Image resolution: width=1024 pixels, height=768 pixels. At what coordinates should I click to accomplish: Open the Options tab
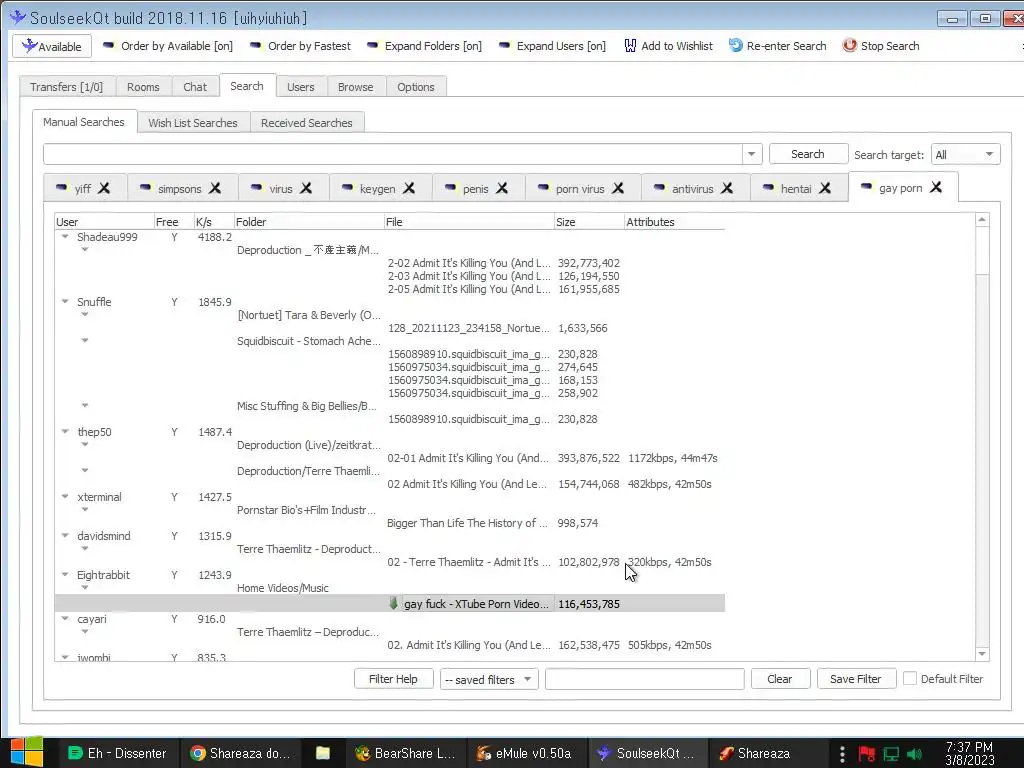415,87
